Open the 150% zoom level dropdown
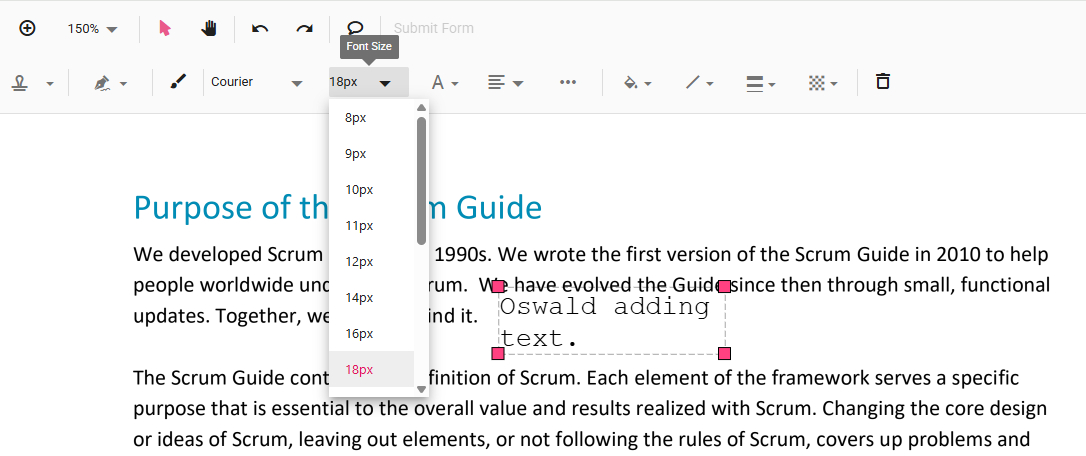The image size is (1086, 456). pyautogui.click(x=92, y=29)
